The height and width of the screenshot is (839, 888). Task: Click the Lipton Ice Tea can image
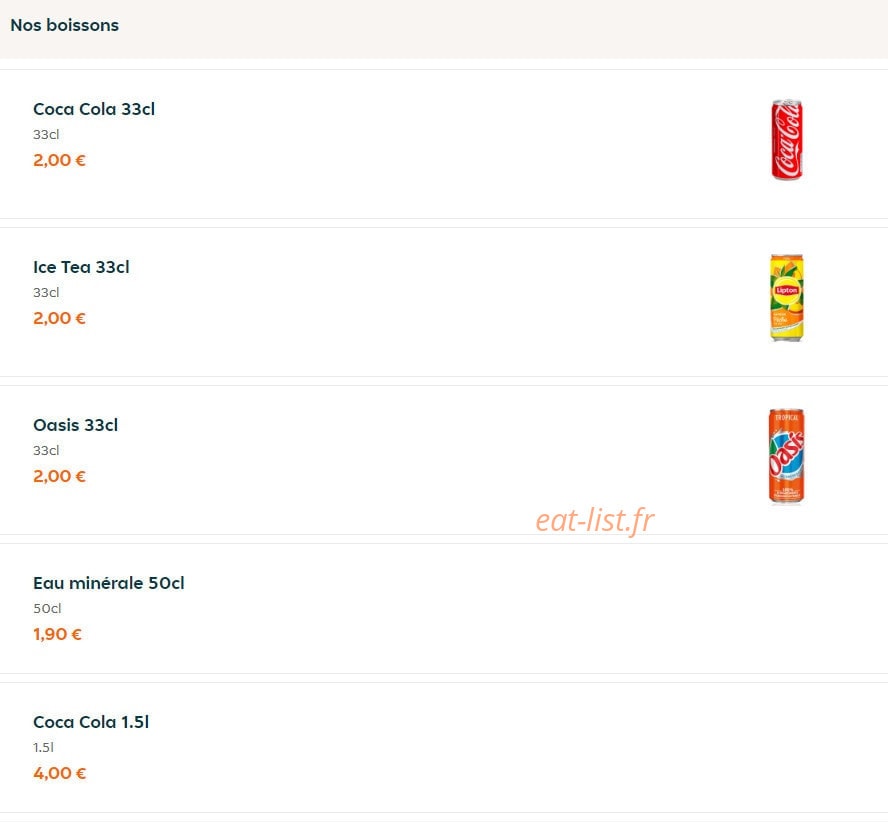coord(787,298)
